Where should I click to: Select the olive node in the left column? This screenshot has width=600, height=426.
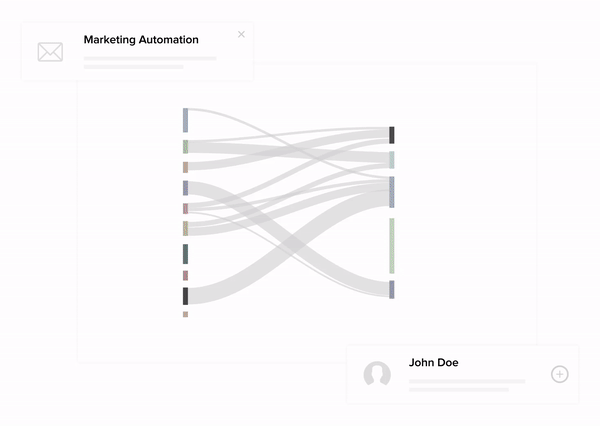[x=185, y=229]
